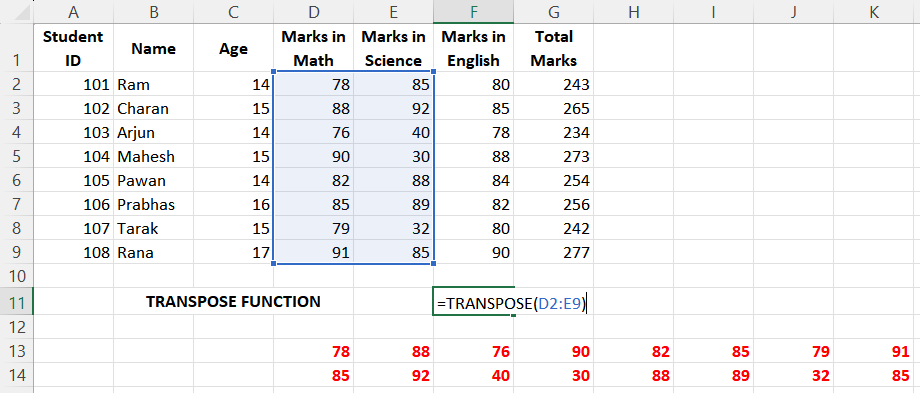
Task: Select the cell containing Ram
Action: (x=154, y=84)
